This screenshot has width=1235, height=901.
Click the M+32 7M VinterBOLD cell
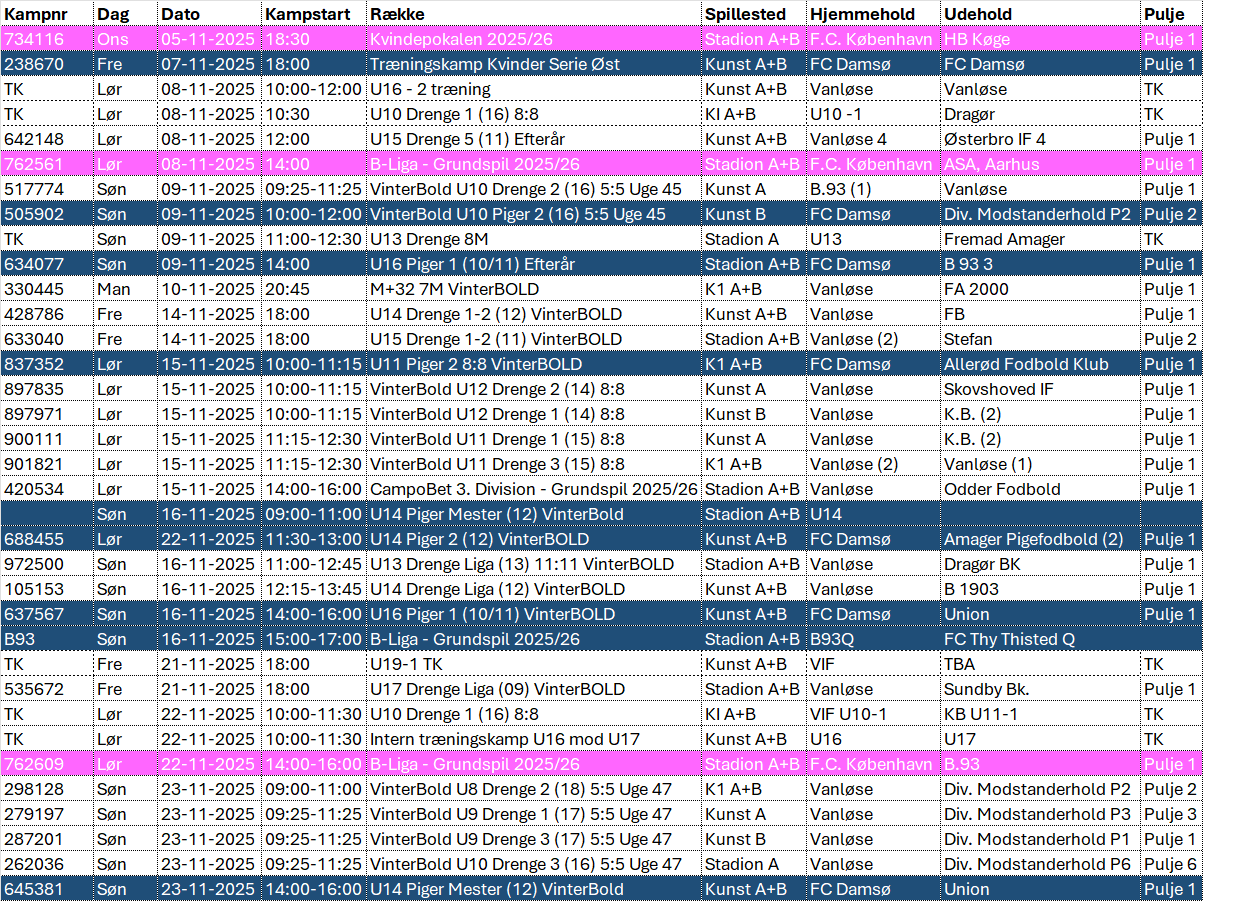[454, 289]
